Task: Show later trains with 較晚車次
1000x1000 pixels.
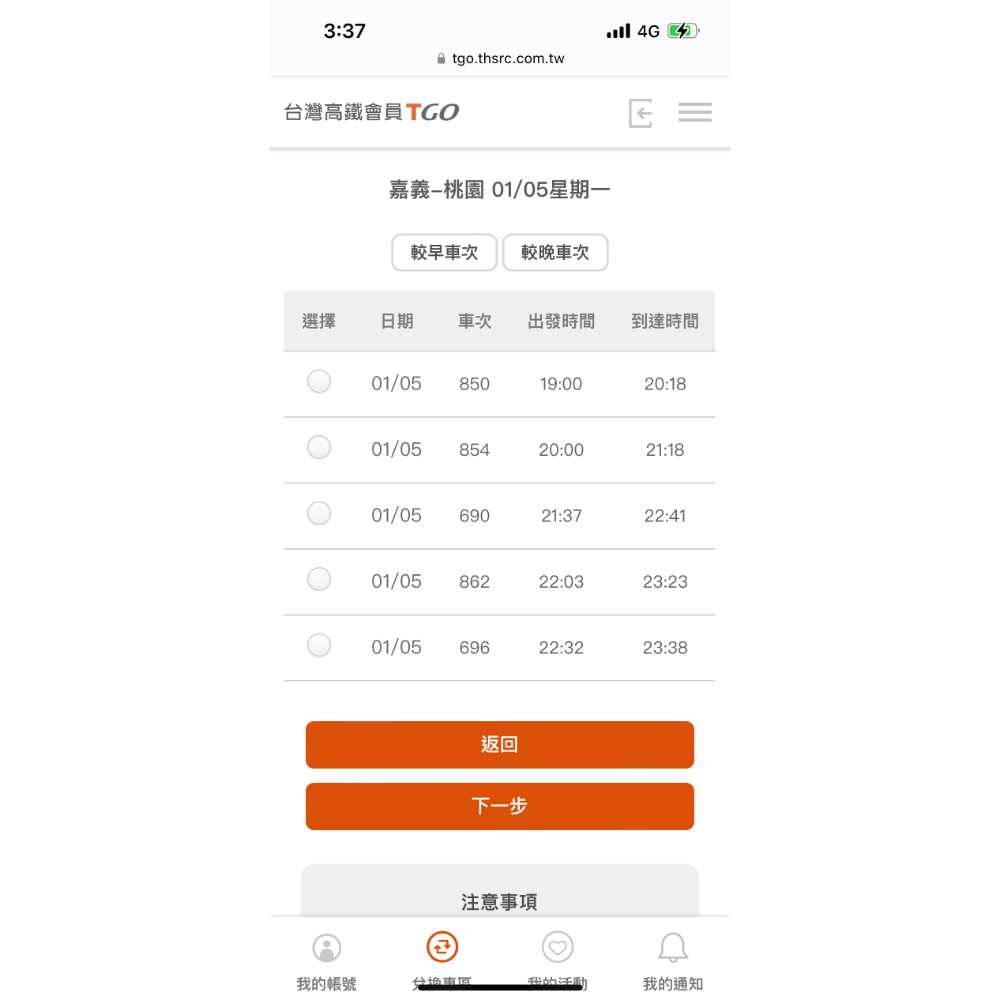Action: [555, 253]
